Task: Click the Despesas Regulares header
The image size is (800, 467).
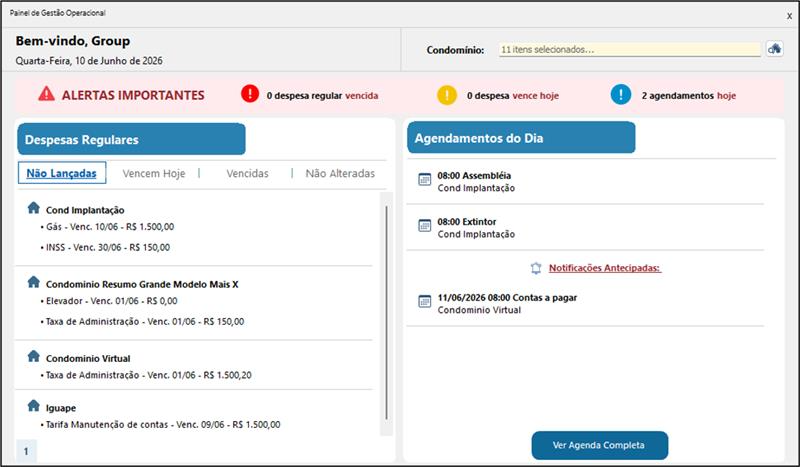Action: click(131, 139)
